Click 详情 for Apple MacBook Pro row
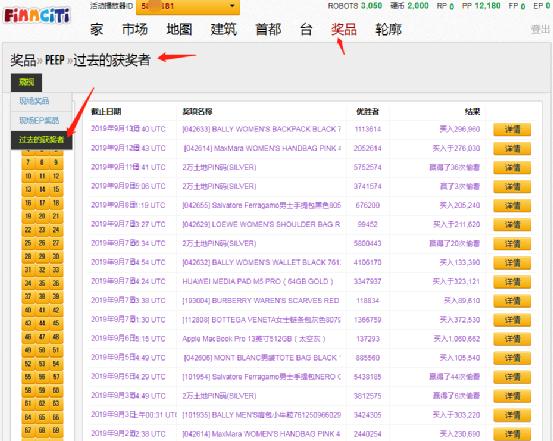 pyautogui.click(x=512, y=339)
